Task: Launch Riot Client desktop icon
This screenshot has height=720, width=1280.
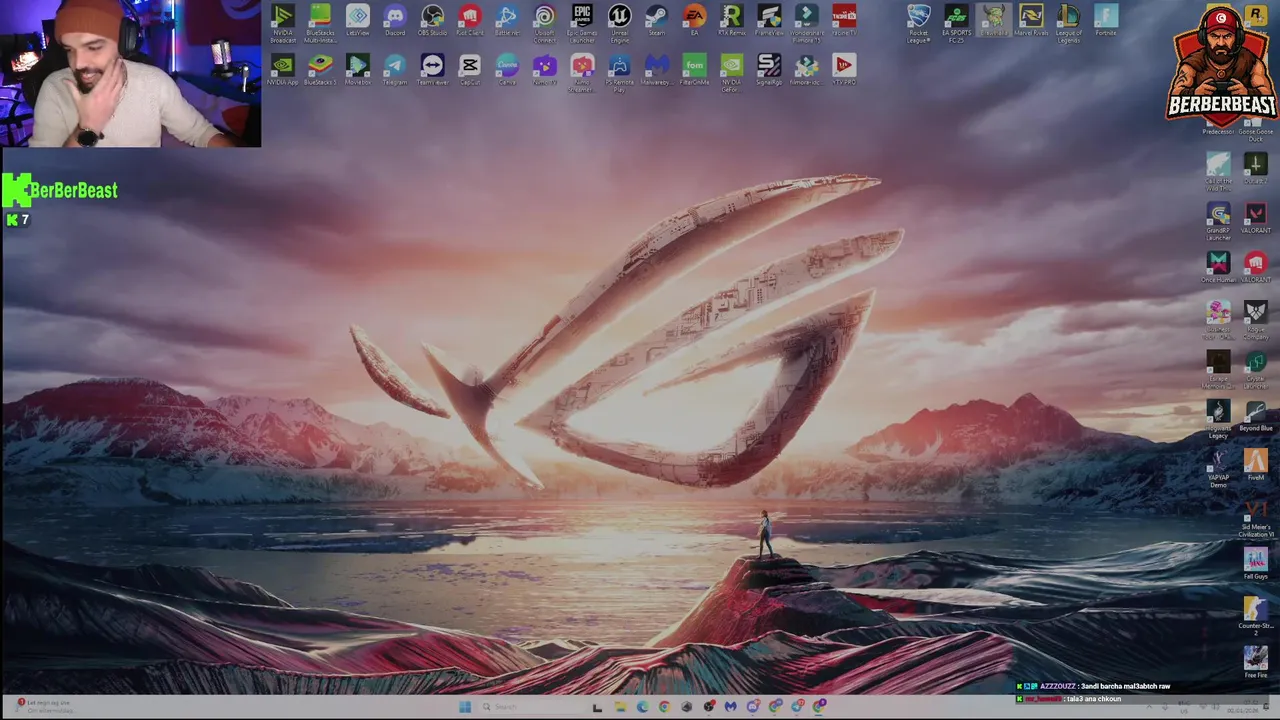Action: (x=470, y=20)
